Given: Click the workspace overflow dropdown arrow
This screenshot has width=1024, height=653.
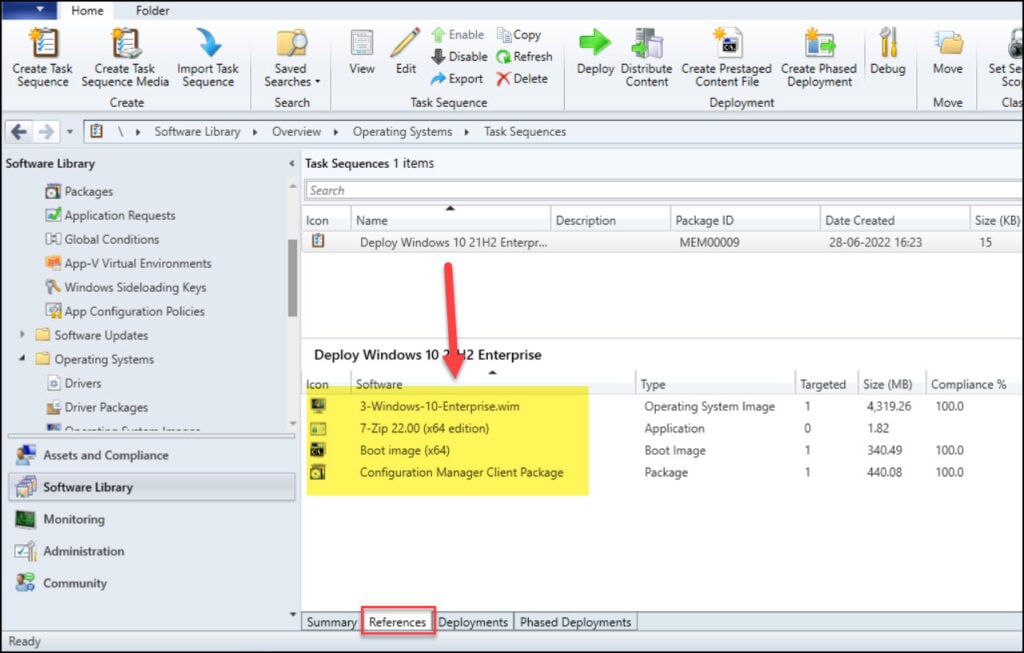Looking at the screenshot, I should tap(292, 614).
